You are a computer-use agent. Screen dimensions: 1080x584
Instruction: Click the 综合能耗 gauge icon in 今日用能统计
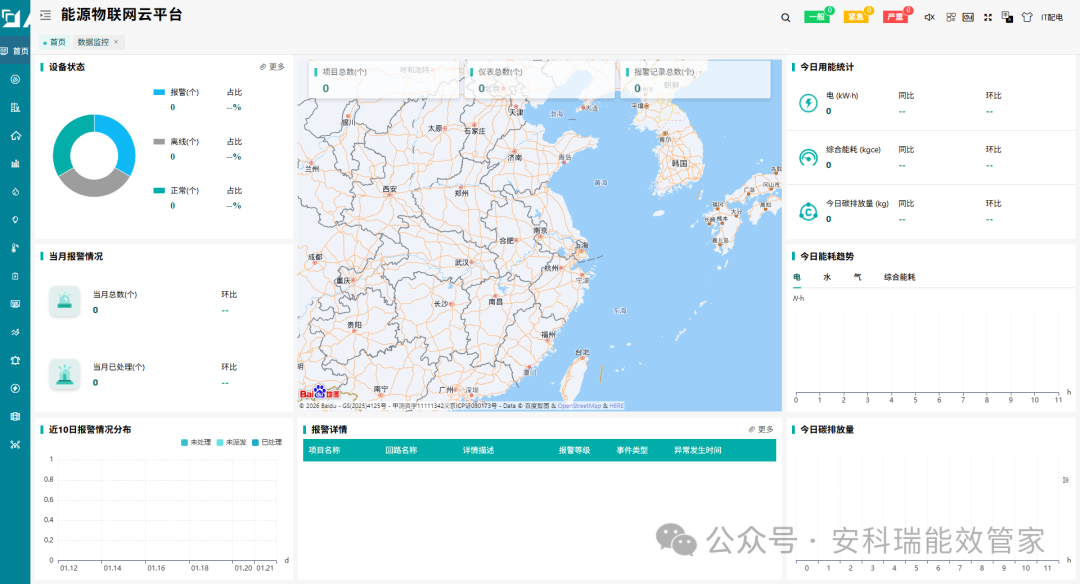click(808, 158)
